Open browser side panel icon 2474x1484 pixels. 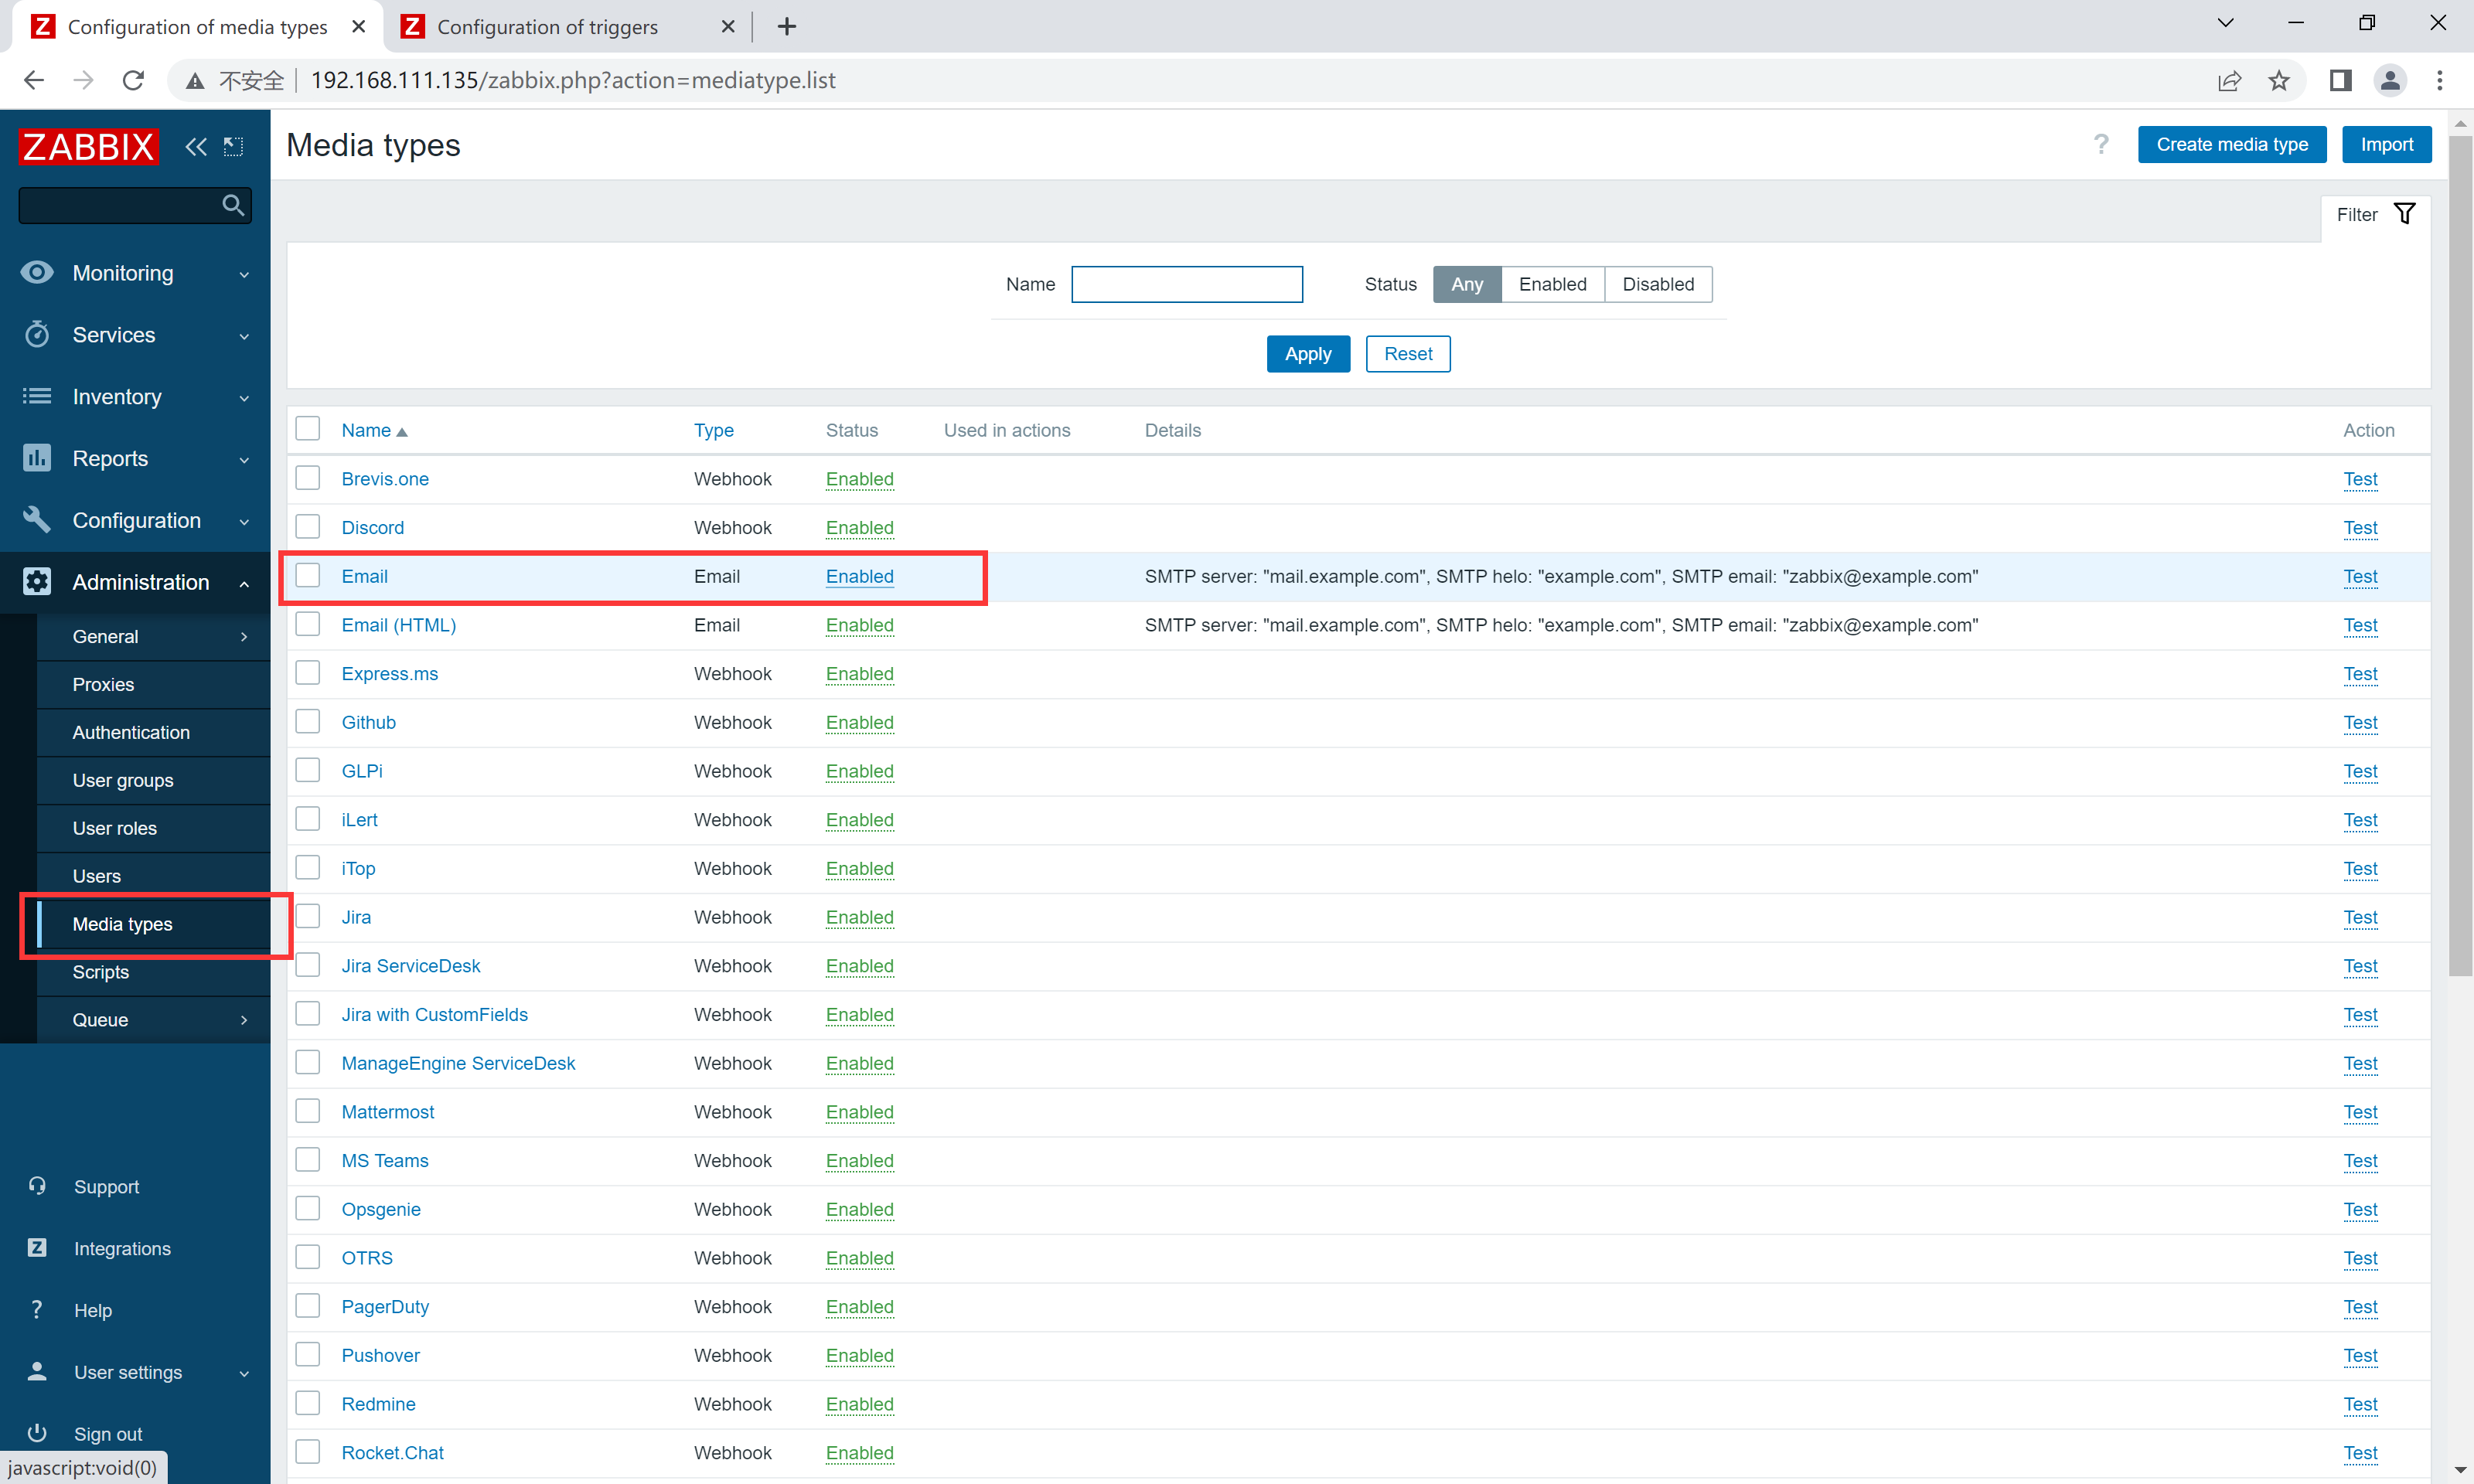[2341, 80]
